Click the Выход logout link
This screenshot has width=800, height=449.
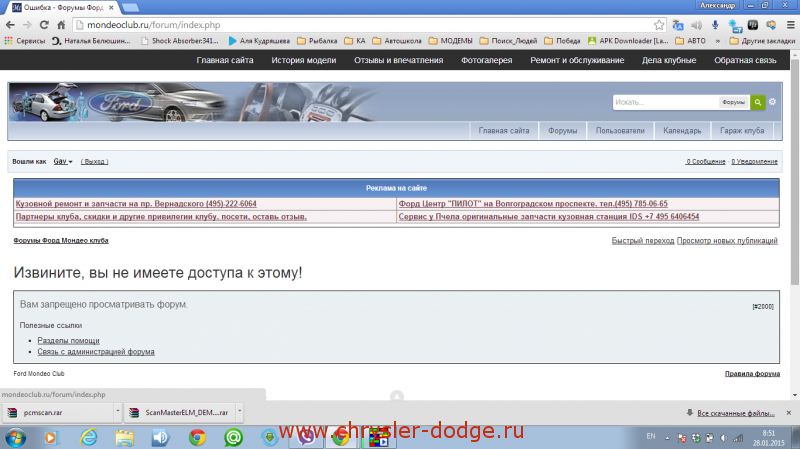tap(94, 161)
